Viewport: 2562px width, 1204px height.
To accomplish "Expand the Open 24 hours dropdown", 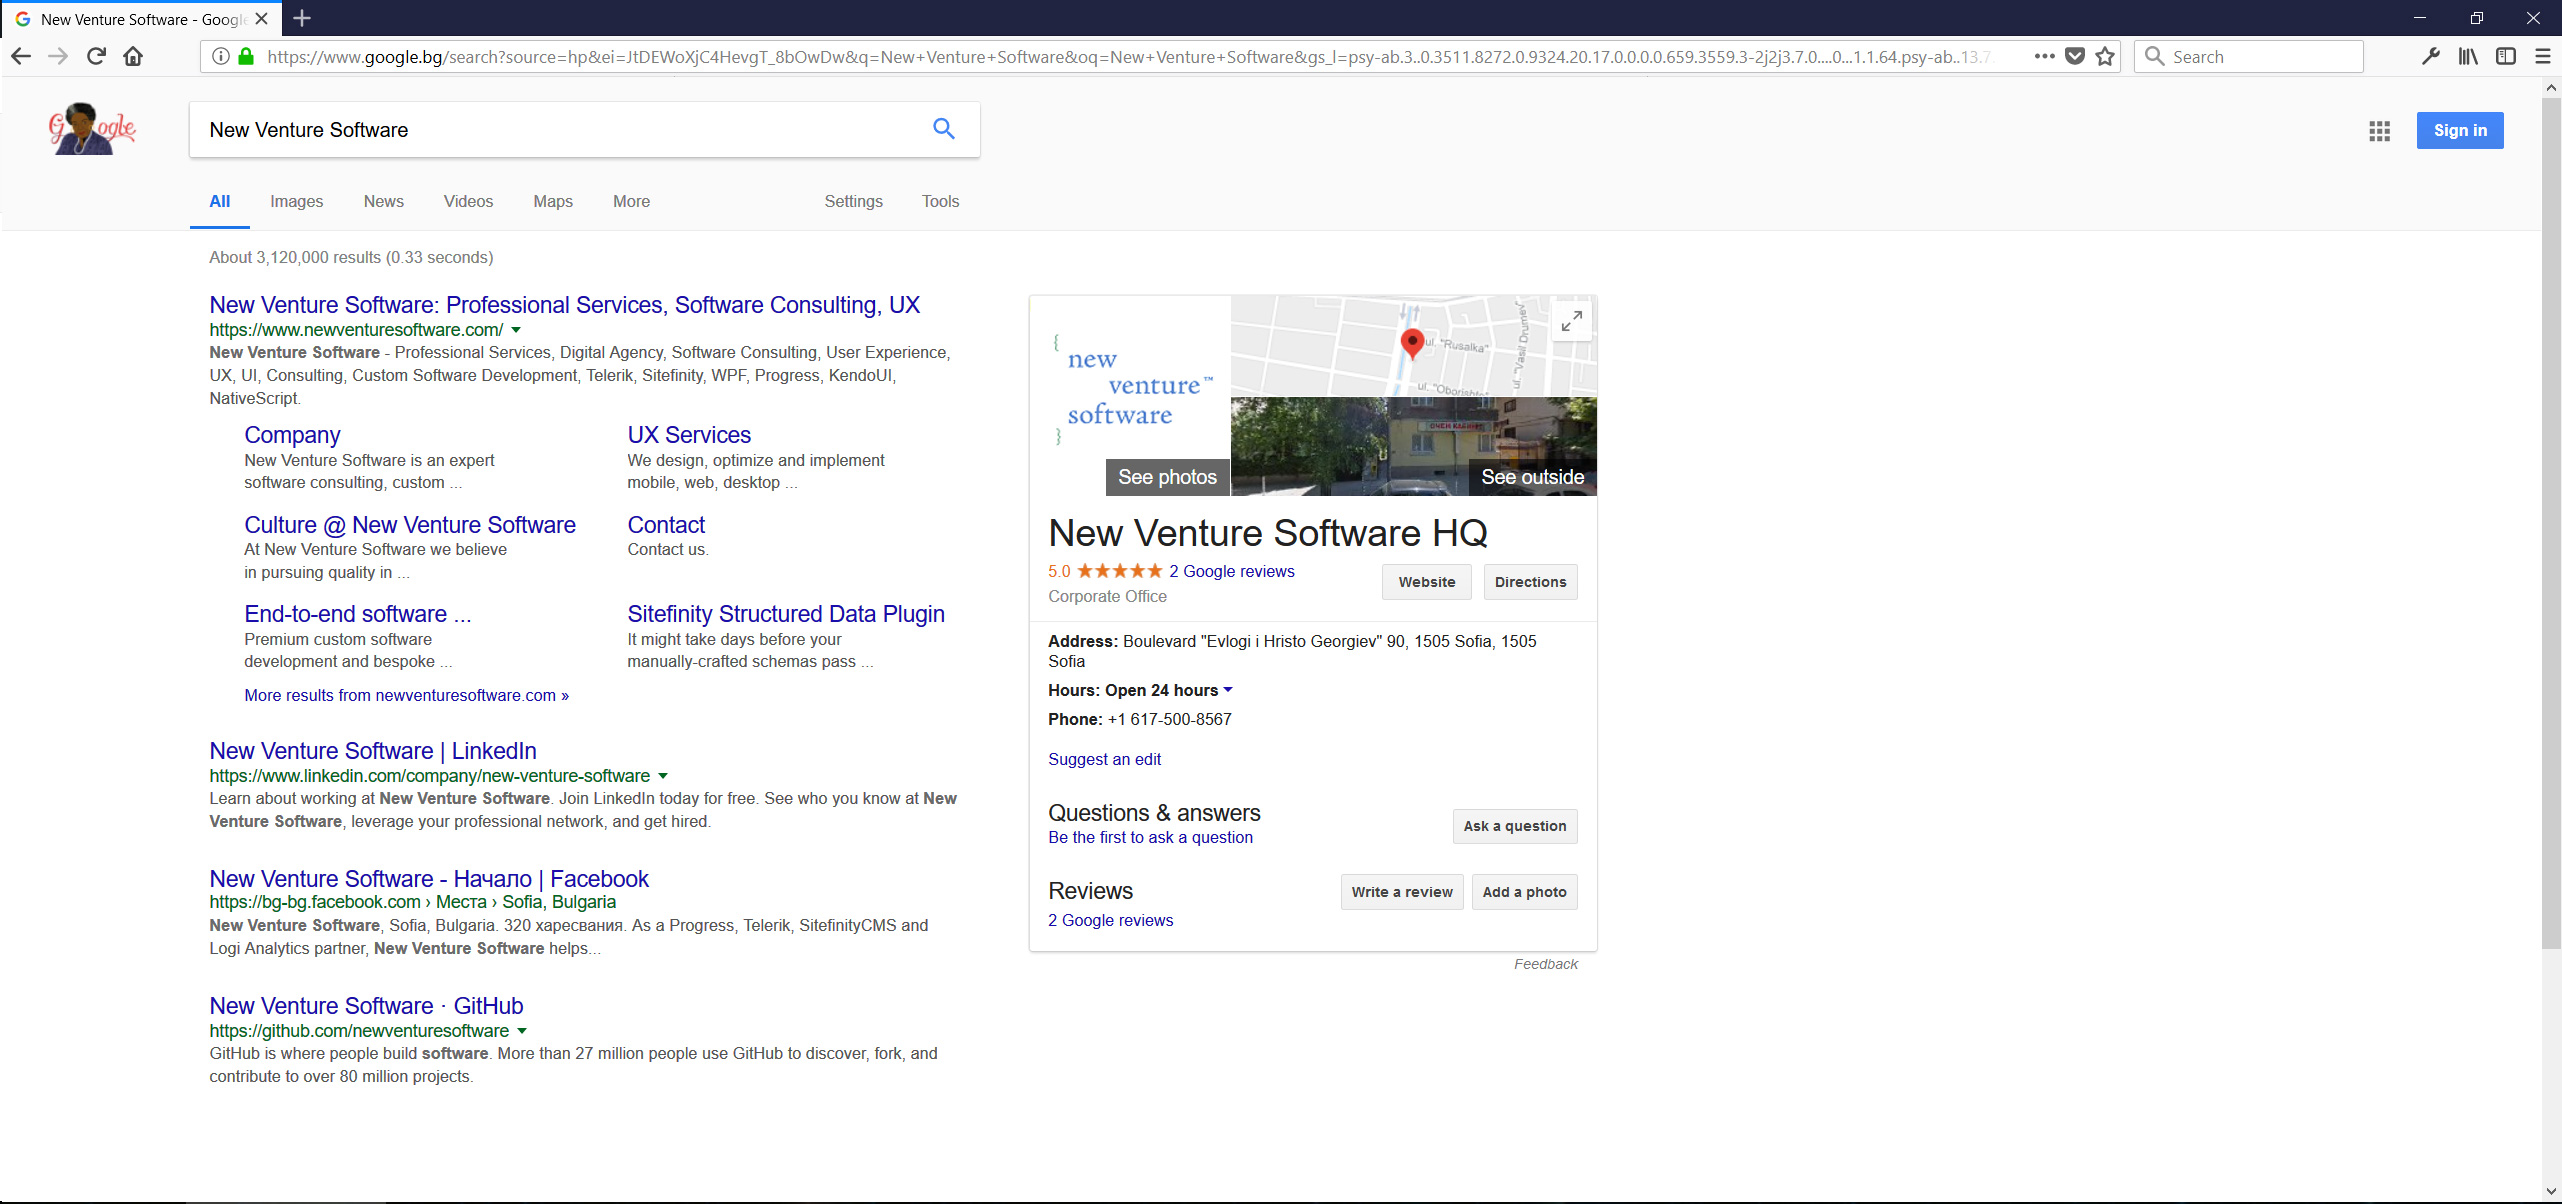I will click(1228, 690).
